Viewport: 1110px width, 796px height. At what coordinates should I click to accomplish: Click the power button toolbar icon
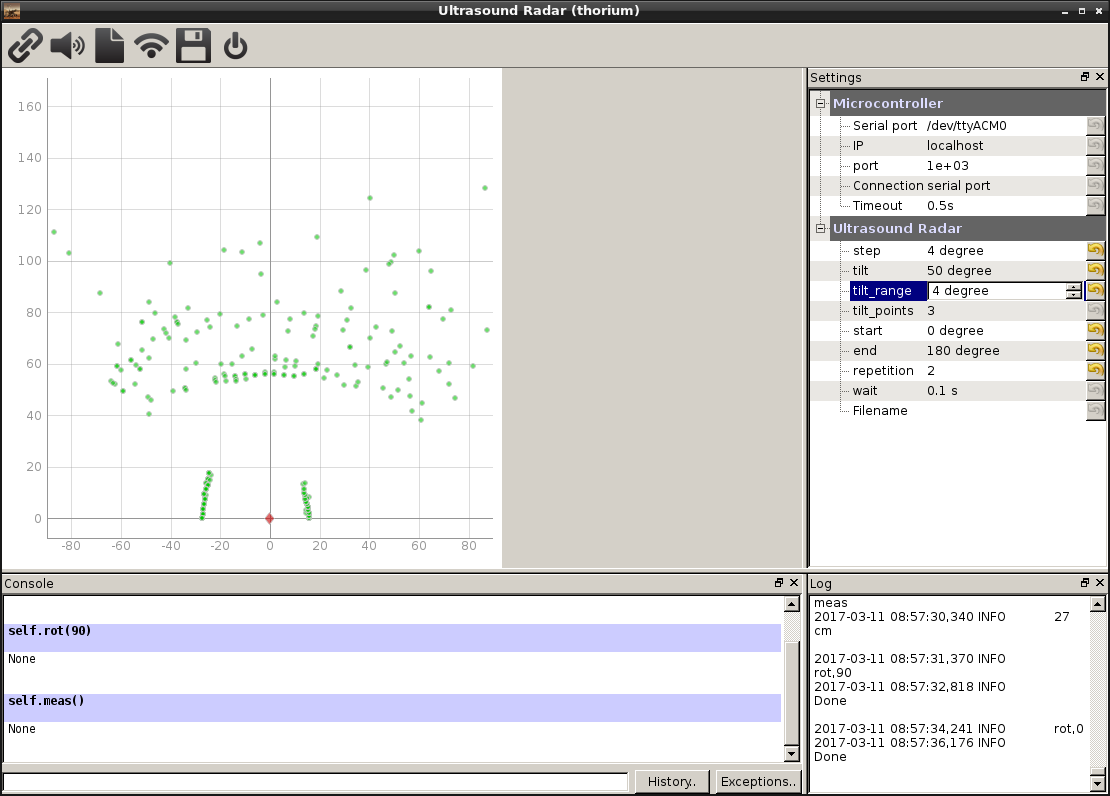235,46
